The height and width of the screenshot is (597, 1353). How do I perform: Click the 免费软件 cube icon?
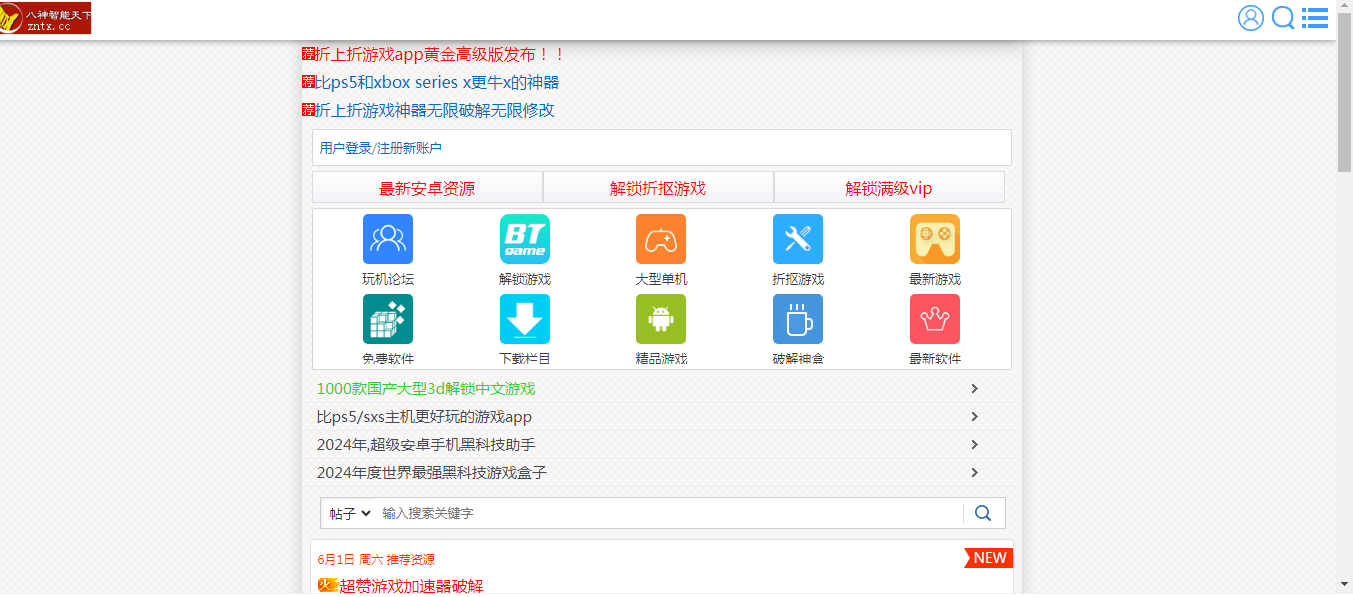tap(388, 320)
